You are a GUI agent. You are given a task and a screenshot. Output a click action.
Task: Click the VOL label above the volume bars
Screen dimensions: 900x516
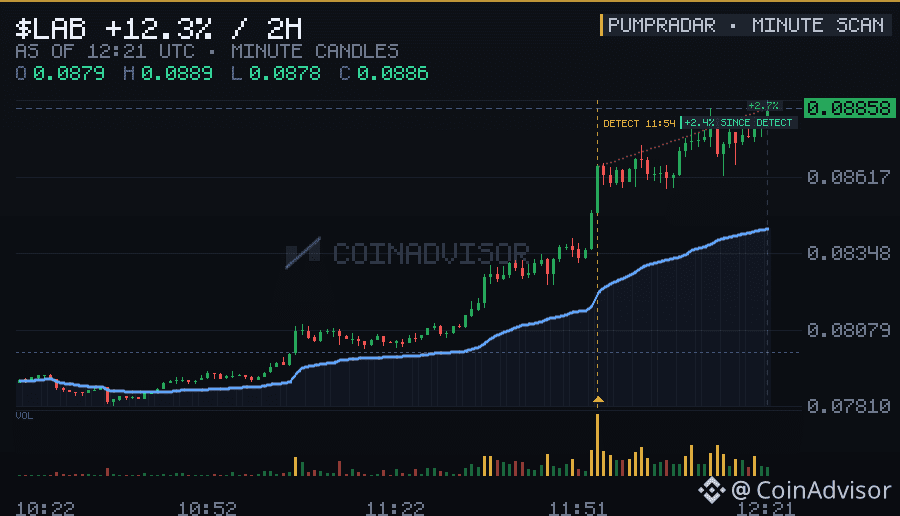[24, 416]
